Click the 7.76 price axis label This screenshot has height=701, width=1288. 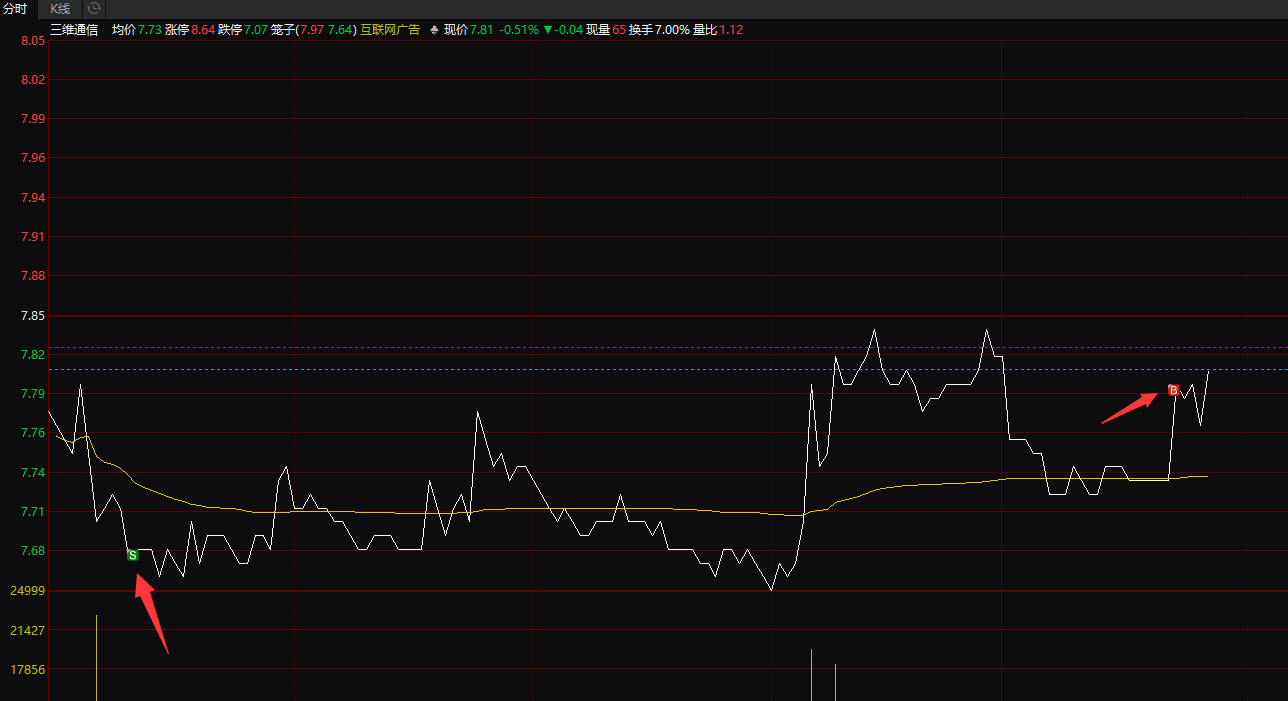pos(33,433)
